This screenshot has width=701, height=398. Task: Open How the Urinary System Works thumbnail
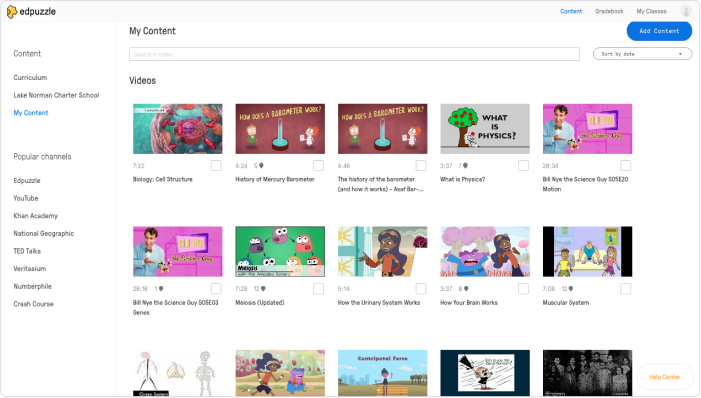pos(382,251)
